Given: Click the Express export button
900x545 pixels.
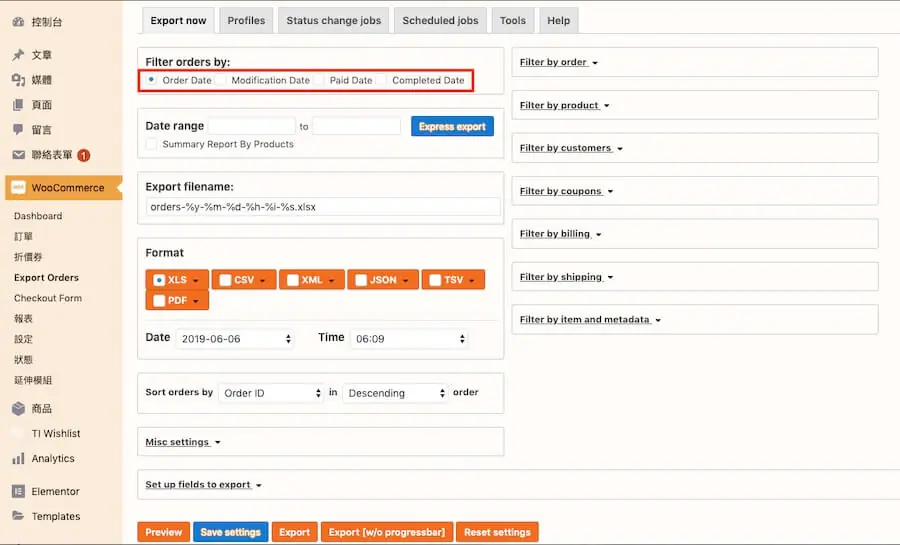Looking at the screenshot, I should [452, 126].
